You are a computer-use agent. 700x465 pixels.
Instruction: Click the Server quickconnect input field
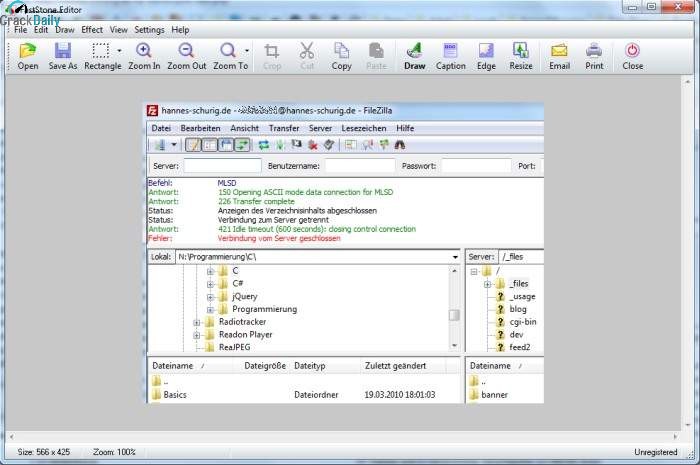222,166
